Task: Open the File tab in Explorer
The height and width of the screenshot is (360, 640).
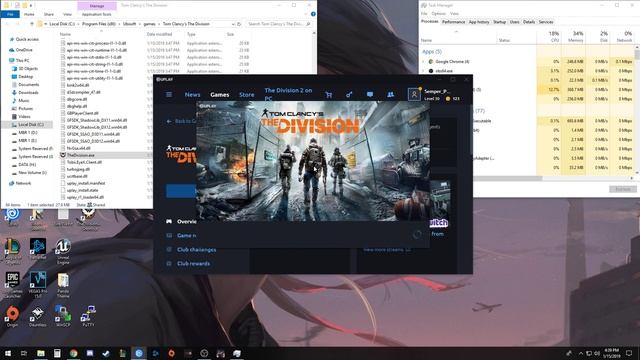Action: [10, 14]
